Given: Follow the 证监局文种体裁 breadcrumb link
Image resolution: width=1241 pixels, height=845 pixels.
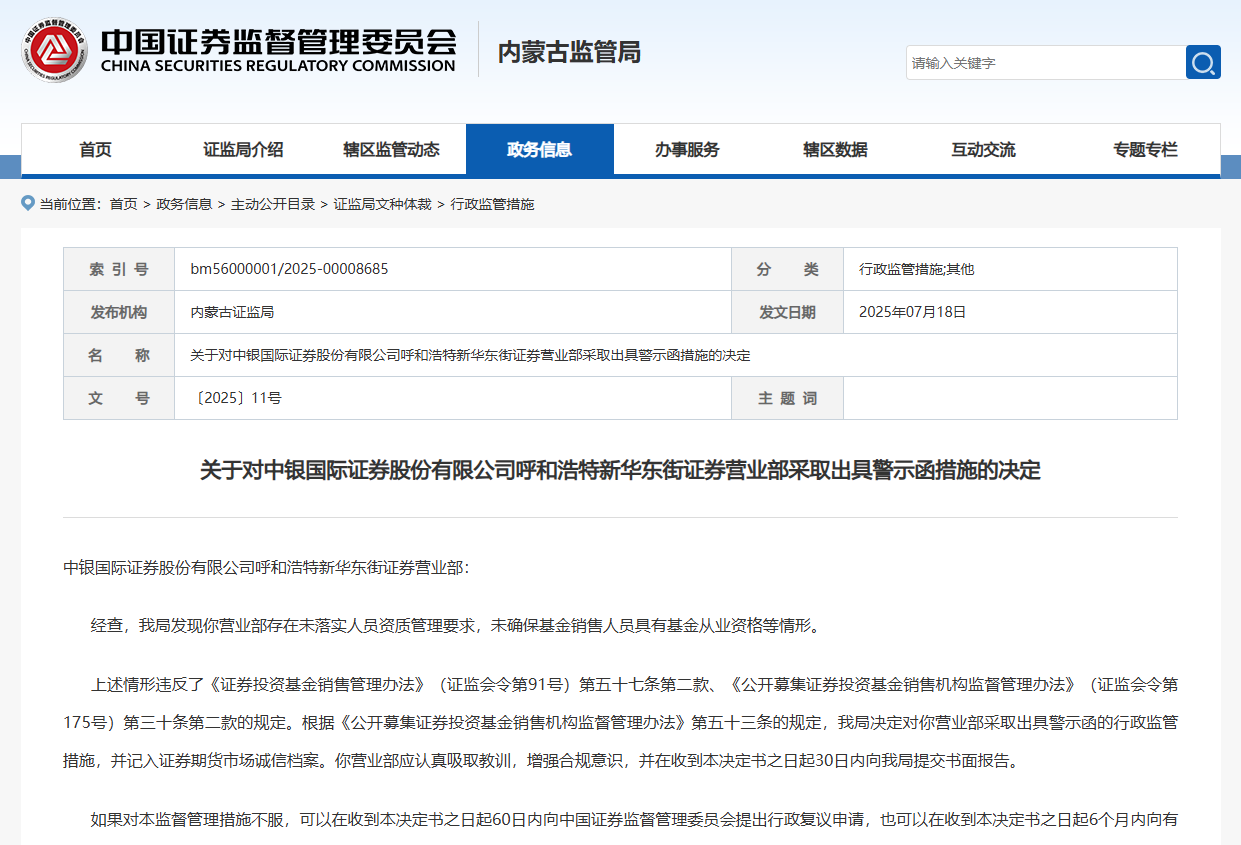Looking at the screenshot, I should [x=383, y=204].
